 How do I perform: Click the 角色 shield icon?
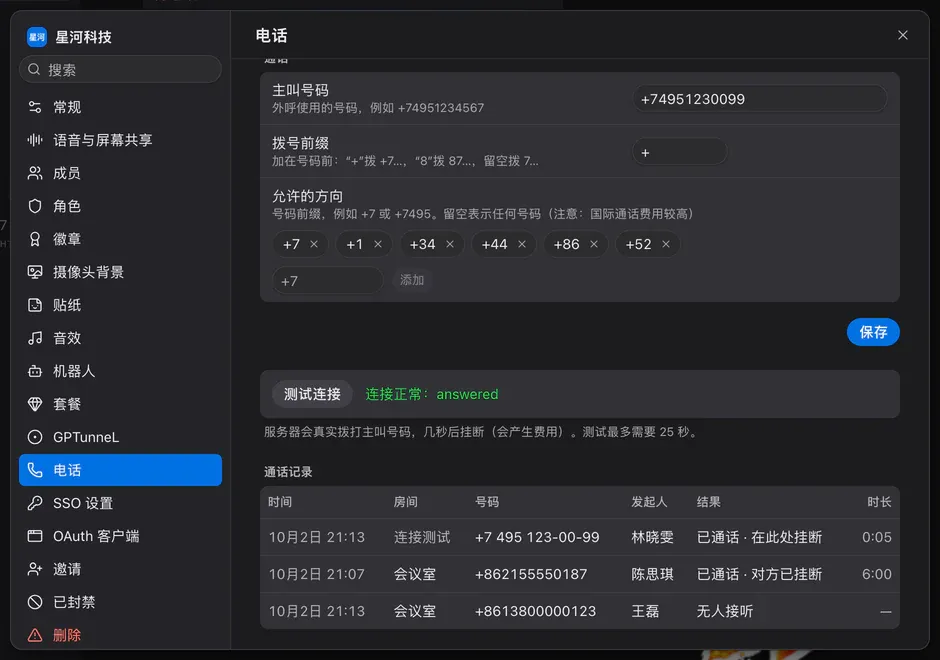[x=35, y=206]
